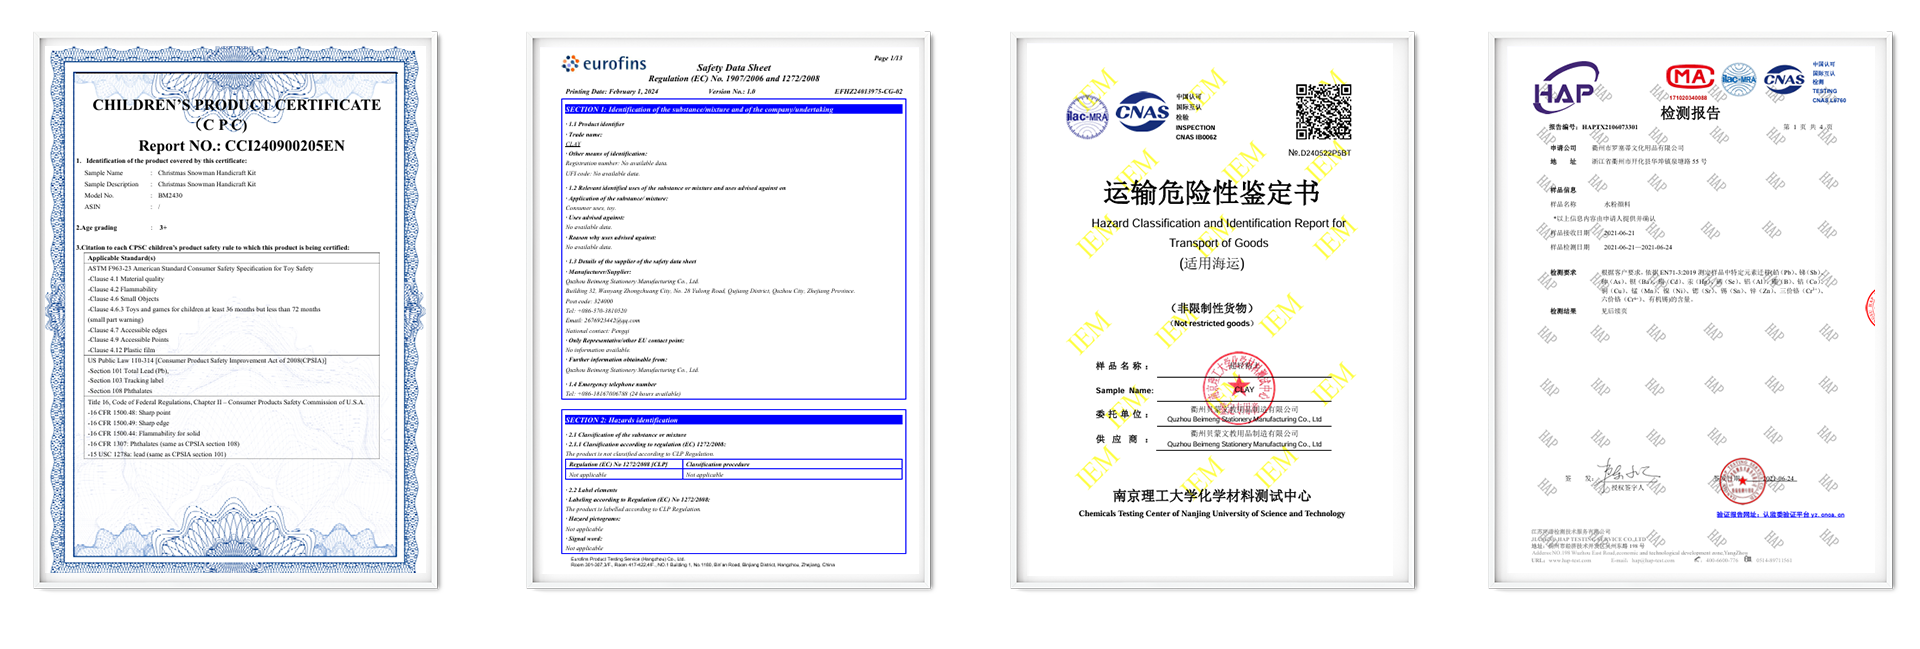Click the purple HAP logo

coord(1566,88)
